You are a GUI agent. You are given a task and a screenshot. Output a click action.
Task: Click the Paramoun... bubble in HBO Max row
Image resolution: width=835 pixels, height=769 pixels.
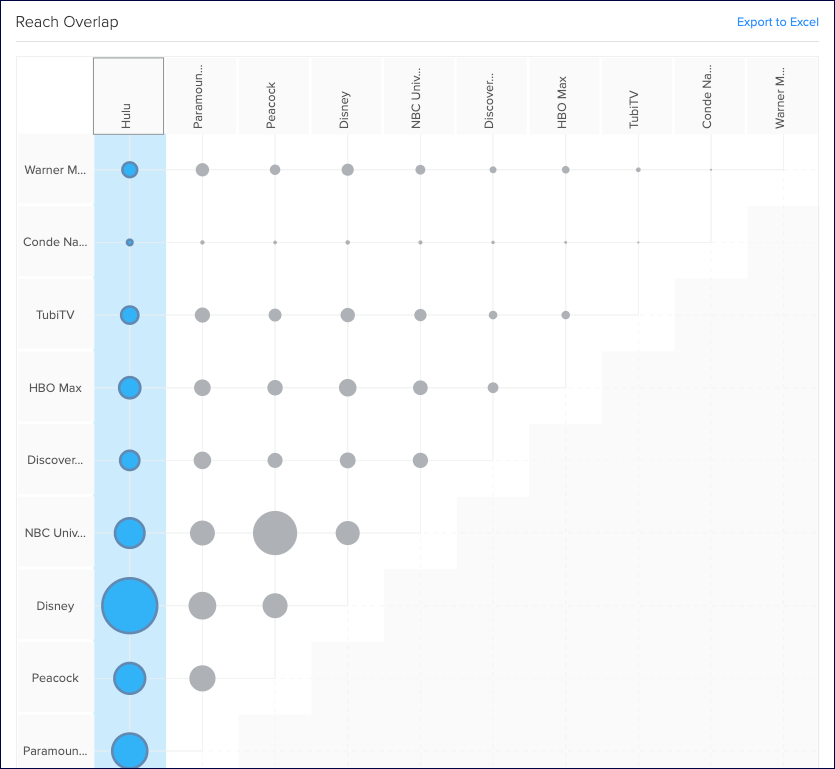coord(202,388)
